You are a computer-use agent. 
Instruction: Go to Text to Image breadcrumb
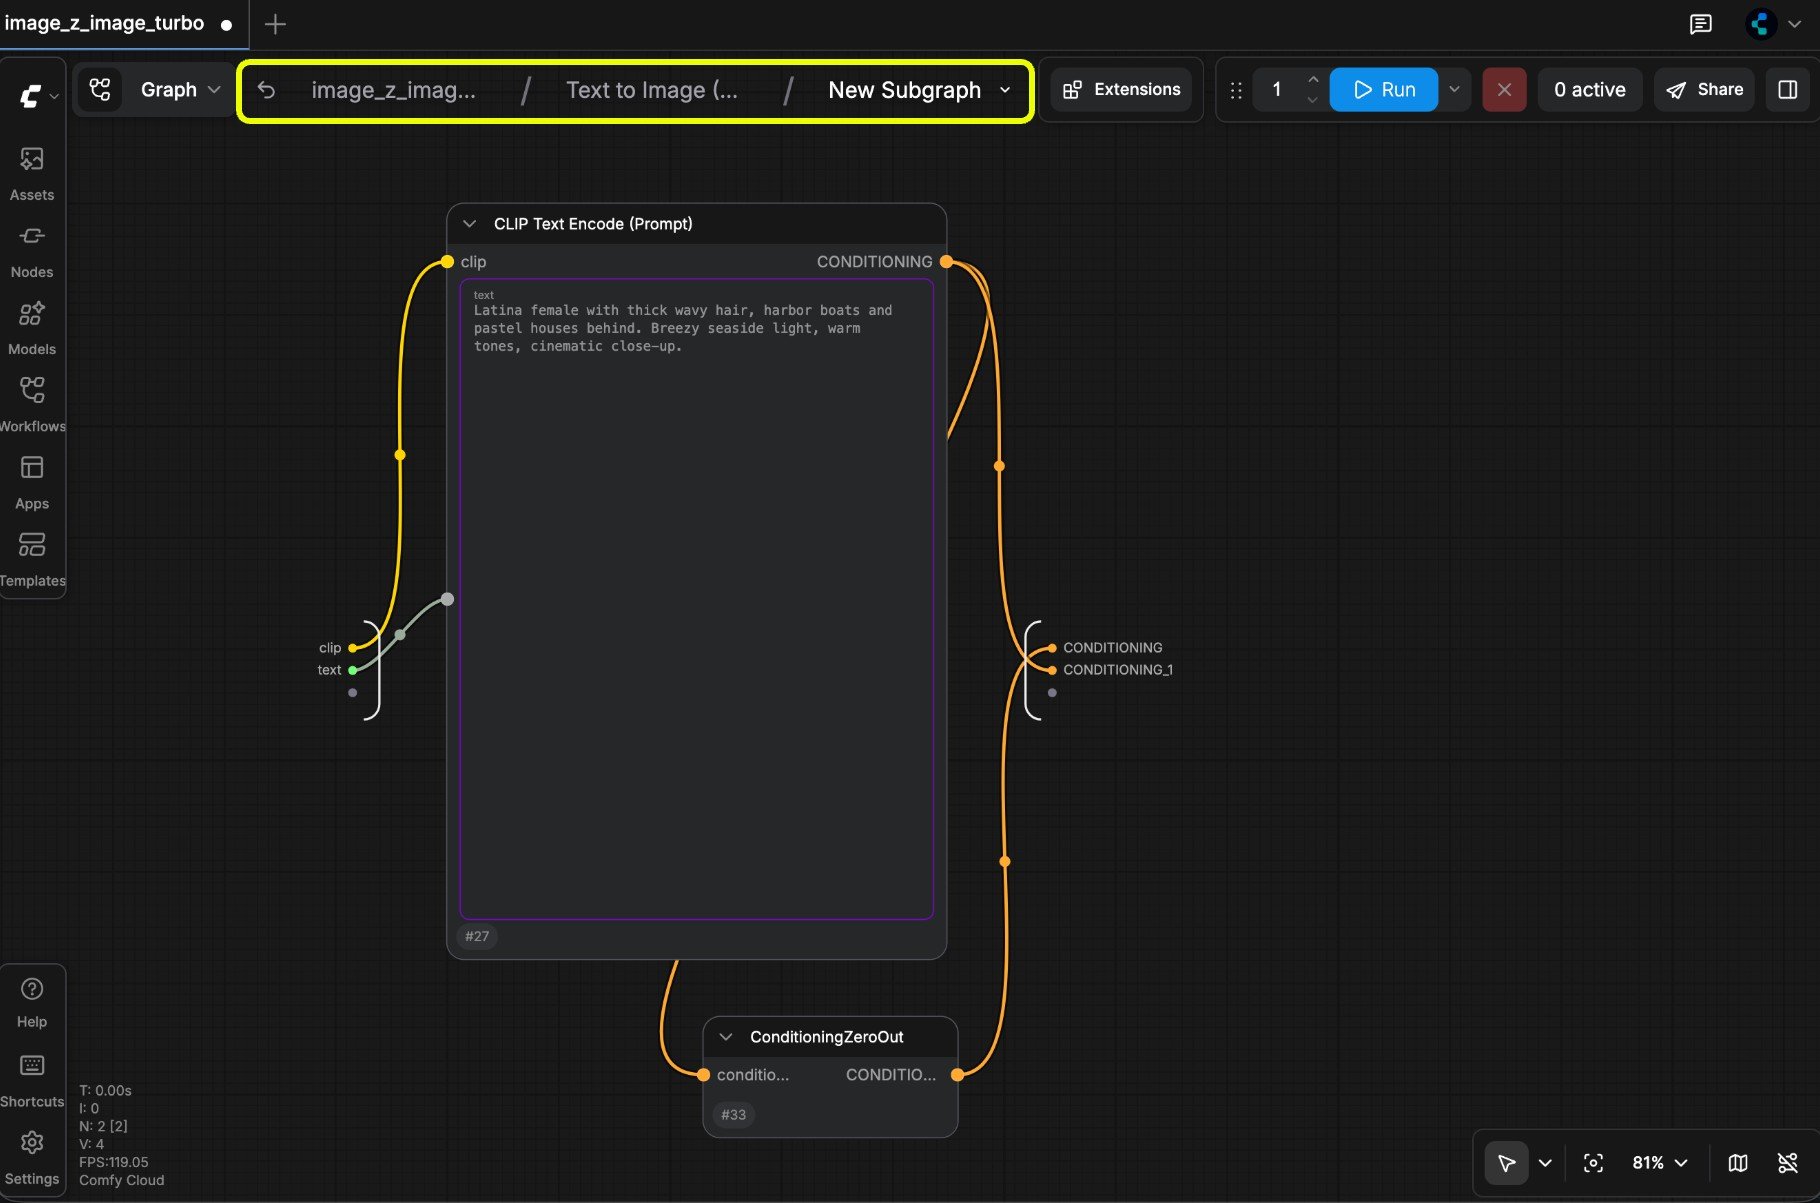point(652,90)
